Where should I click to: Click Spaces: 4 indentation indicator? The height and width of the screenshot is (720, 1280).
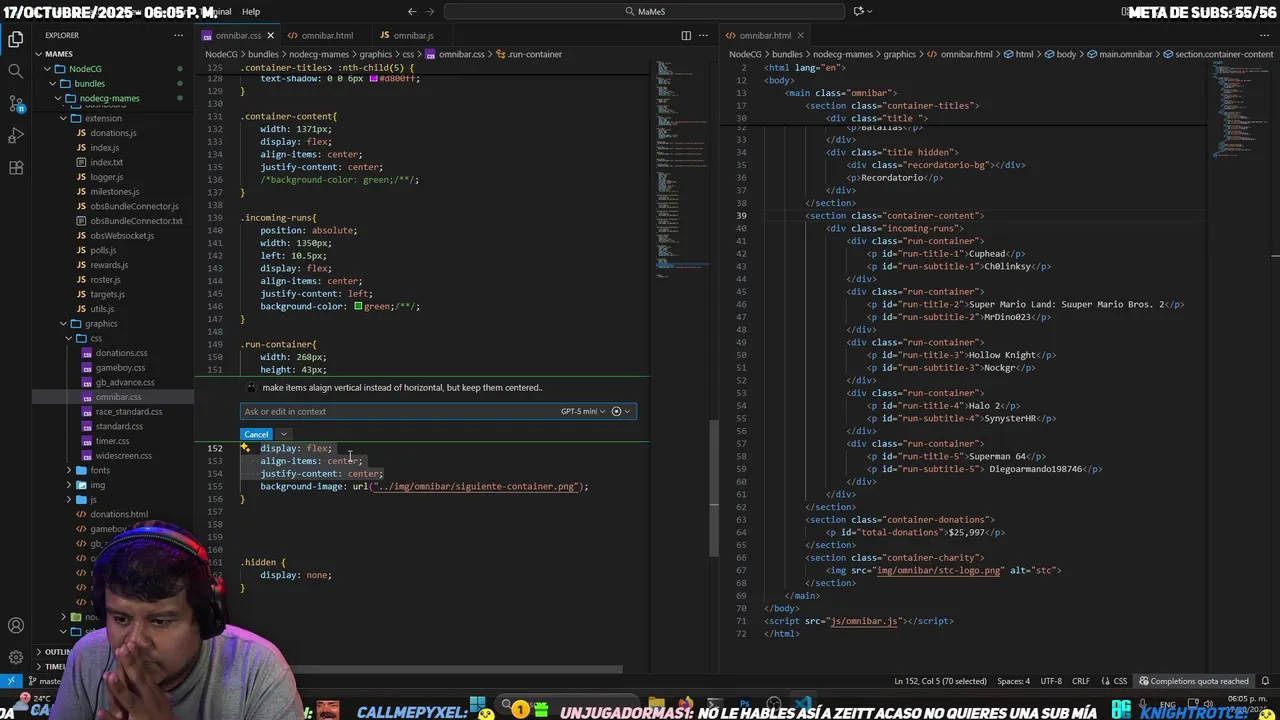pyautogui.click(x=1013, y=681)
